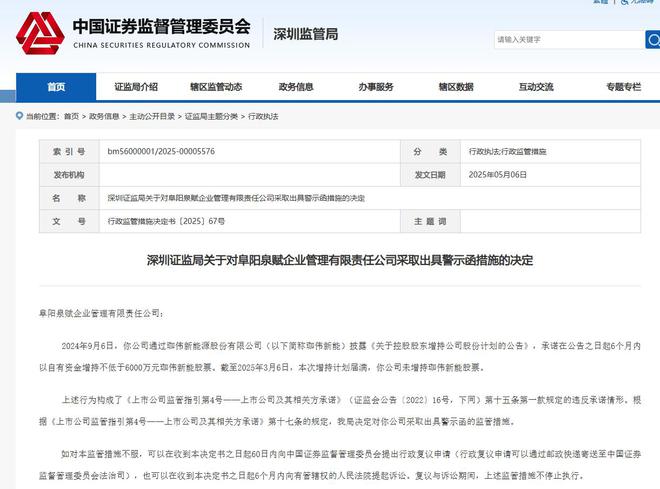The height and width of the screenshot is (489, 660).
Task: Click the blue search magnifier button
Action: click(653, 40)
